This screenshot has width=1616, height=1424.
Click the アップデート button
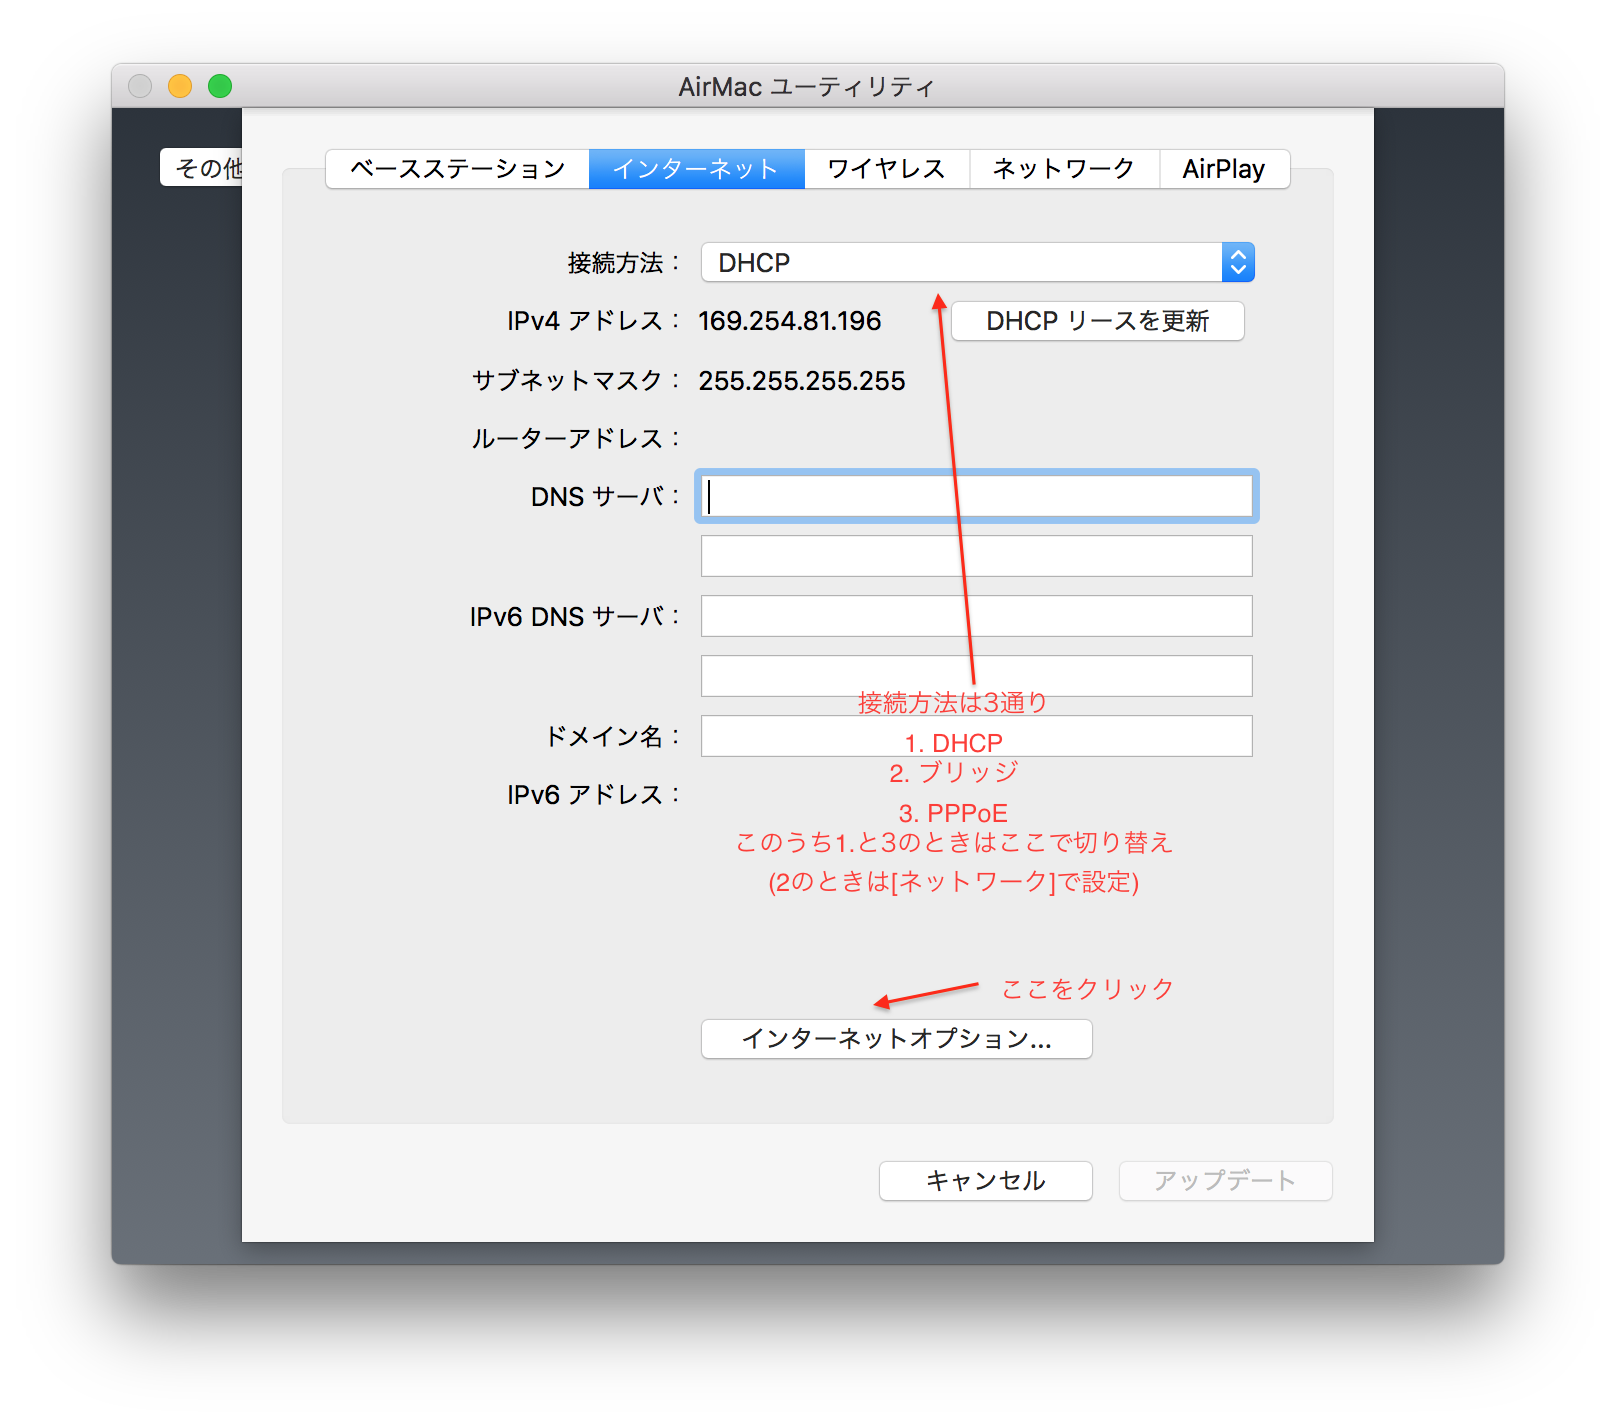(1226, 1181)
